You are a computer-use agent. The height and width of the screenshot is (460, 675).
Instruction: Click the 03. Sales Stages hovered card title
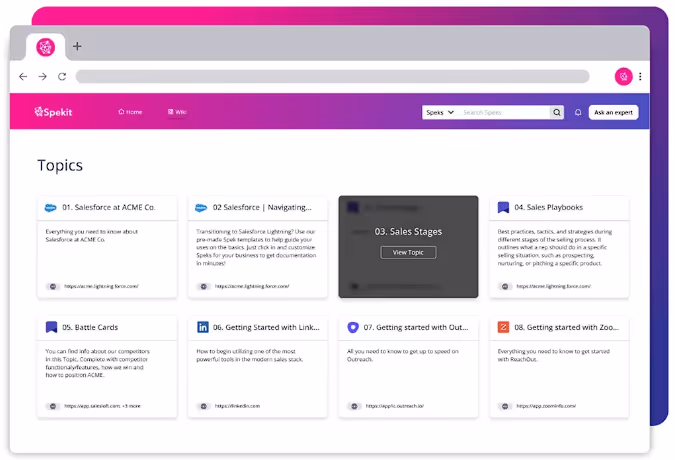[408, 232]
